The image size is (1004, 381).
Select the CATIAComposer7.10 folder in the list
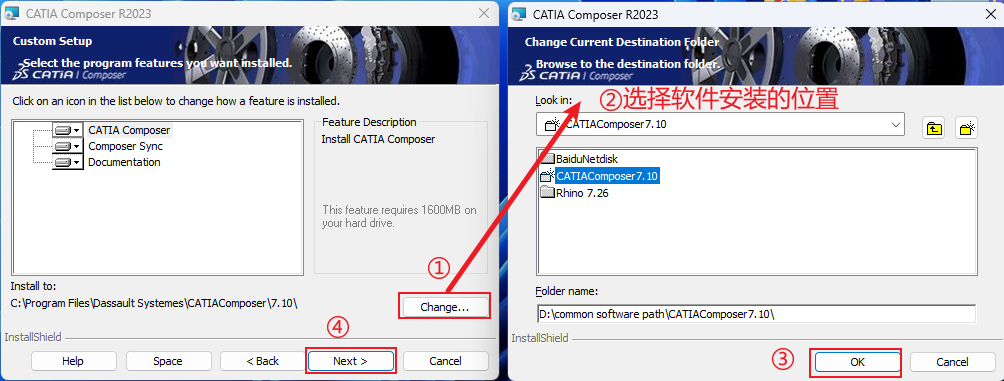(599, 175)
